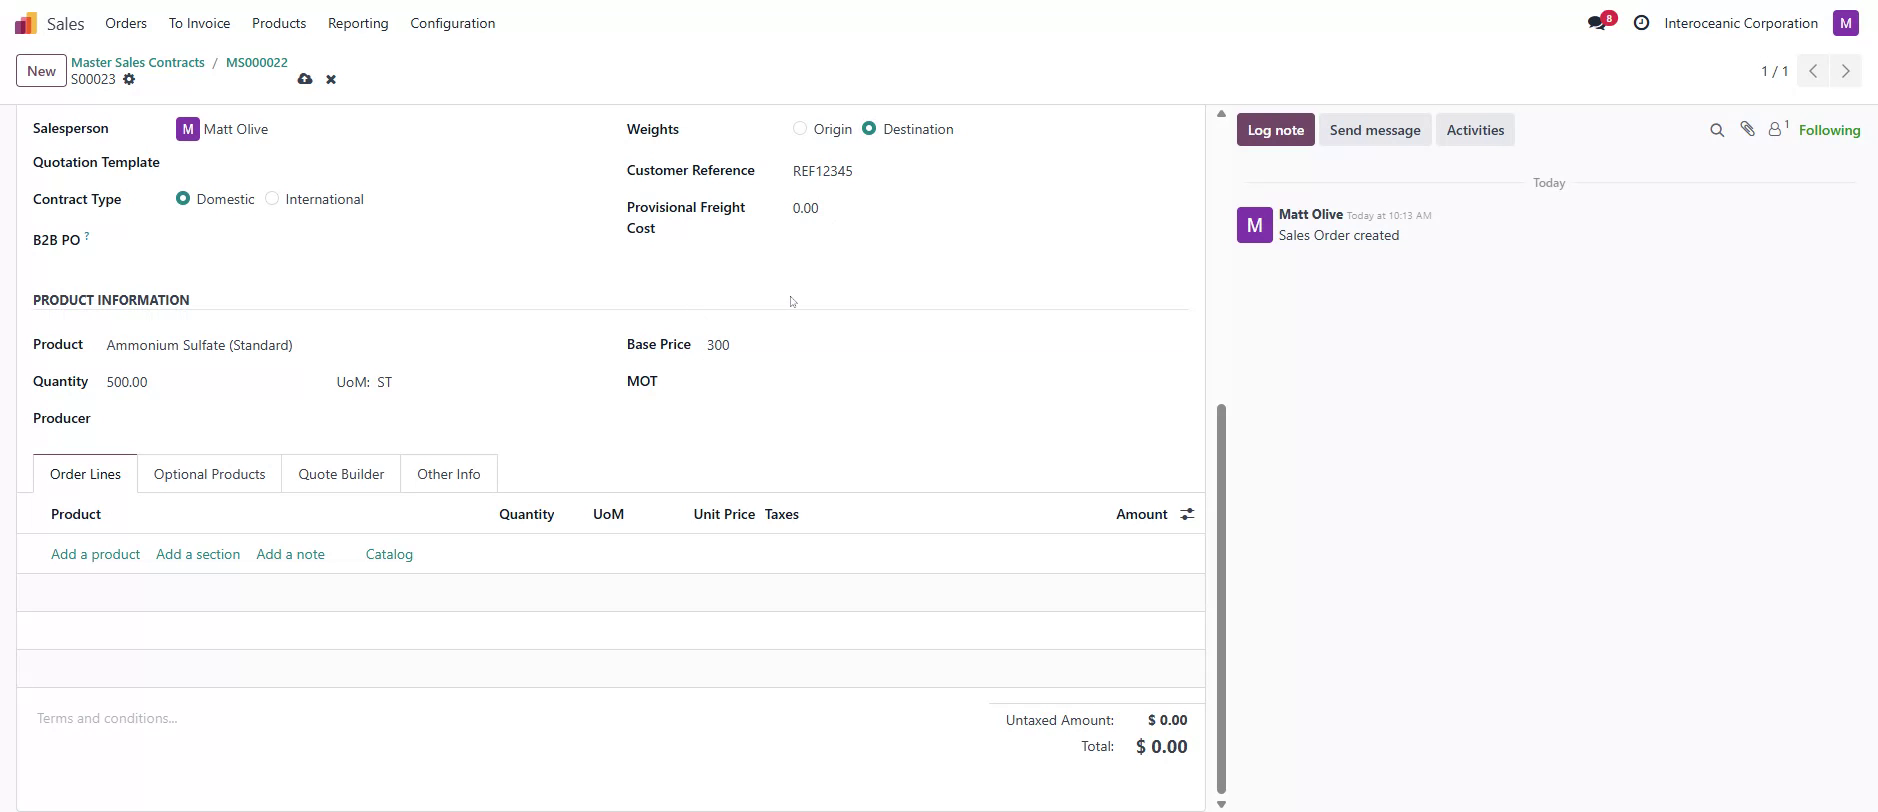Attach files with the paperclip icon
Screen dimensions: 1878x812
pos(1747,129)
